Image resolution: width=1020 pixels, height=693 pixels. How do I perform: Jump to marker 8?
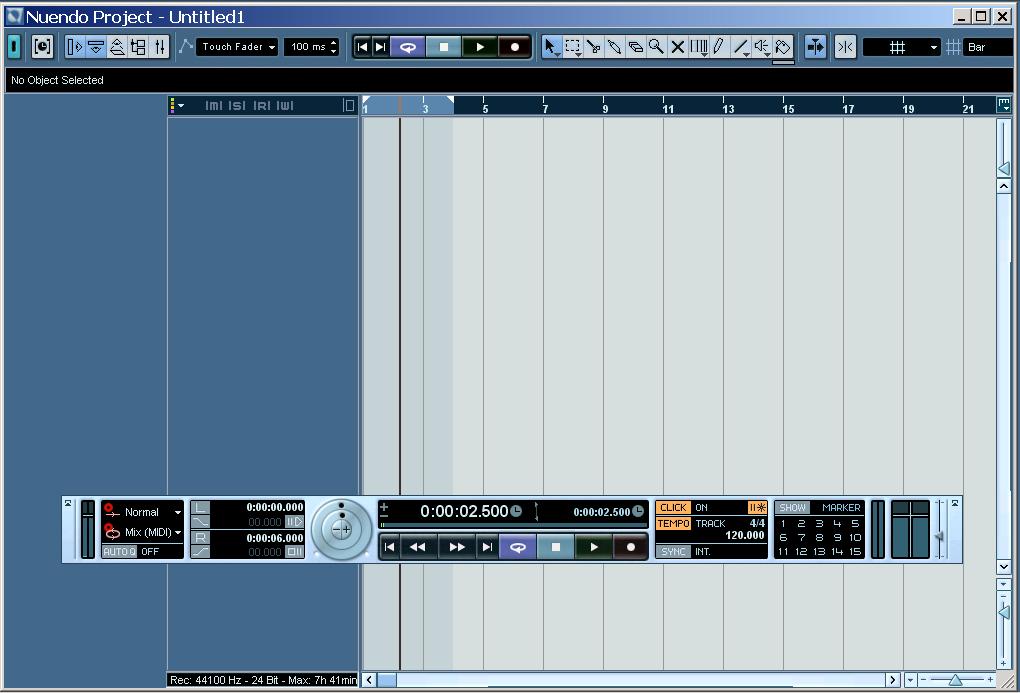pos(819,537)
